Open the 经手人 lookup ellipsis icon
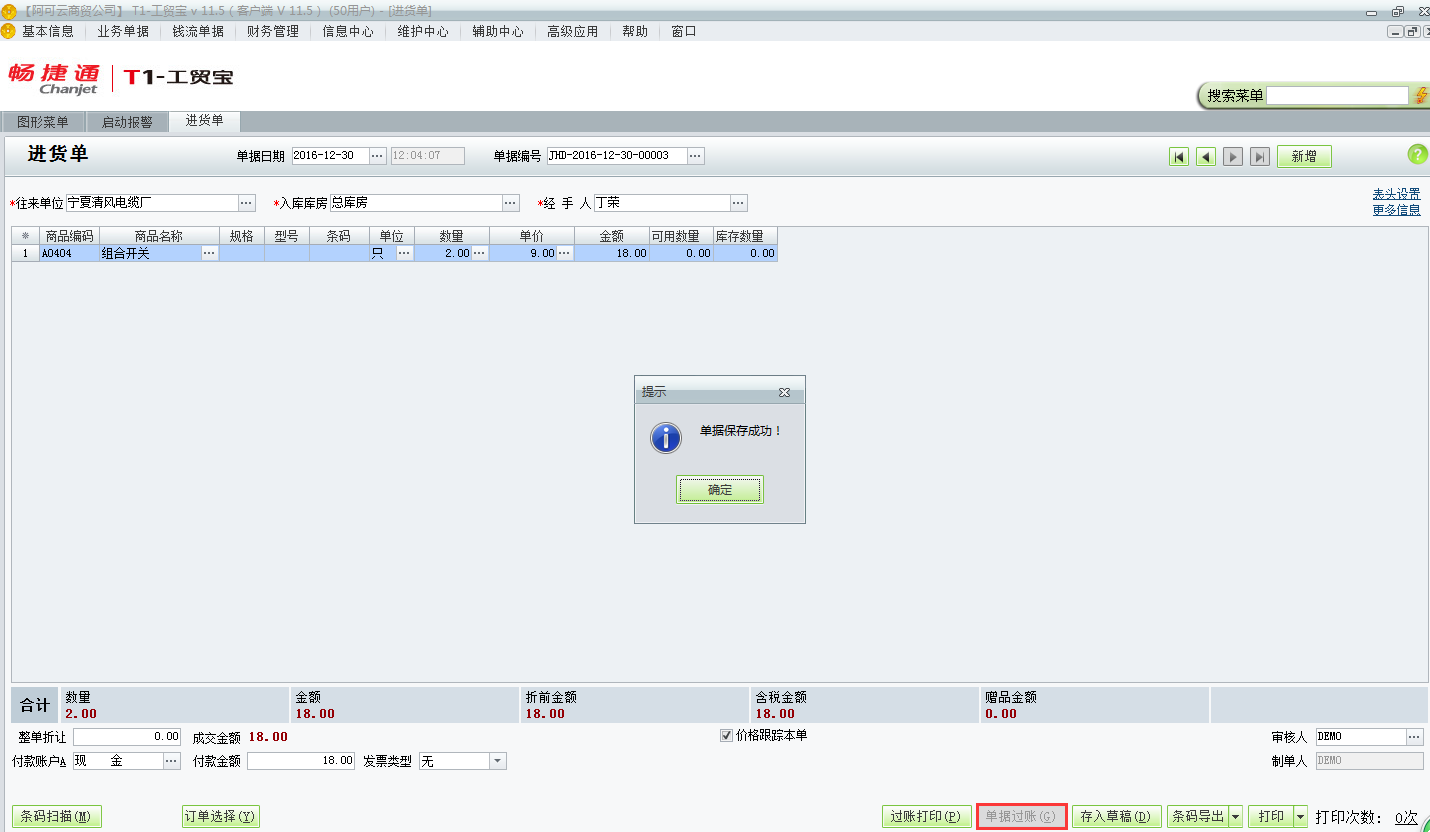Image resolution: width=1430 pixels, height=832 pixels. [738, 202]
